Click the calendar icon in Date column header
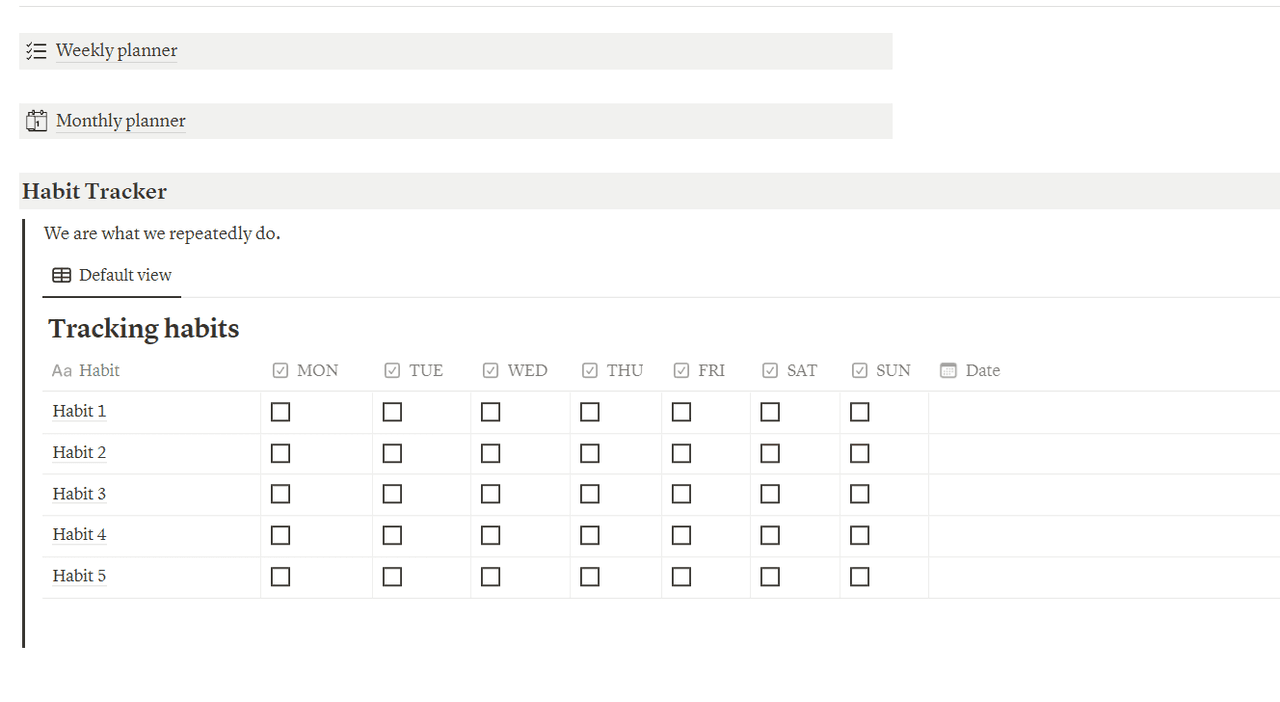 [x=948, y=371]
